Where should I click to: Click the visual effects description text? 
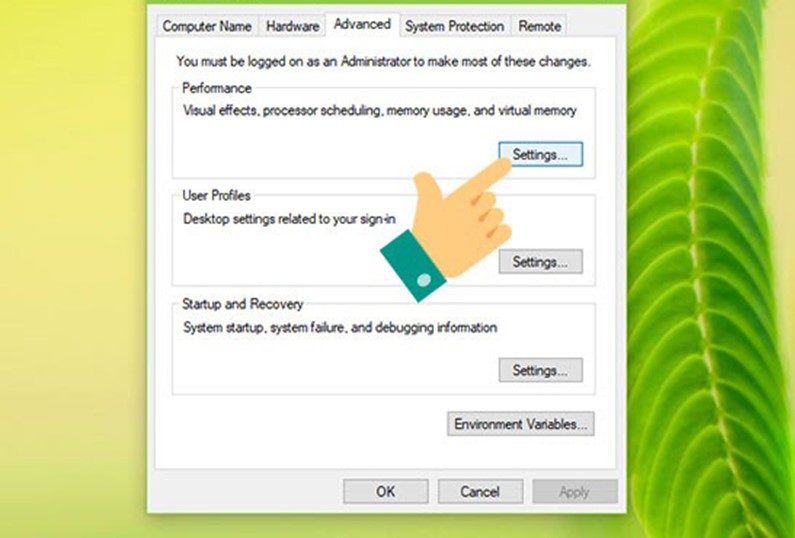tap(380, 111)
